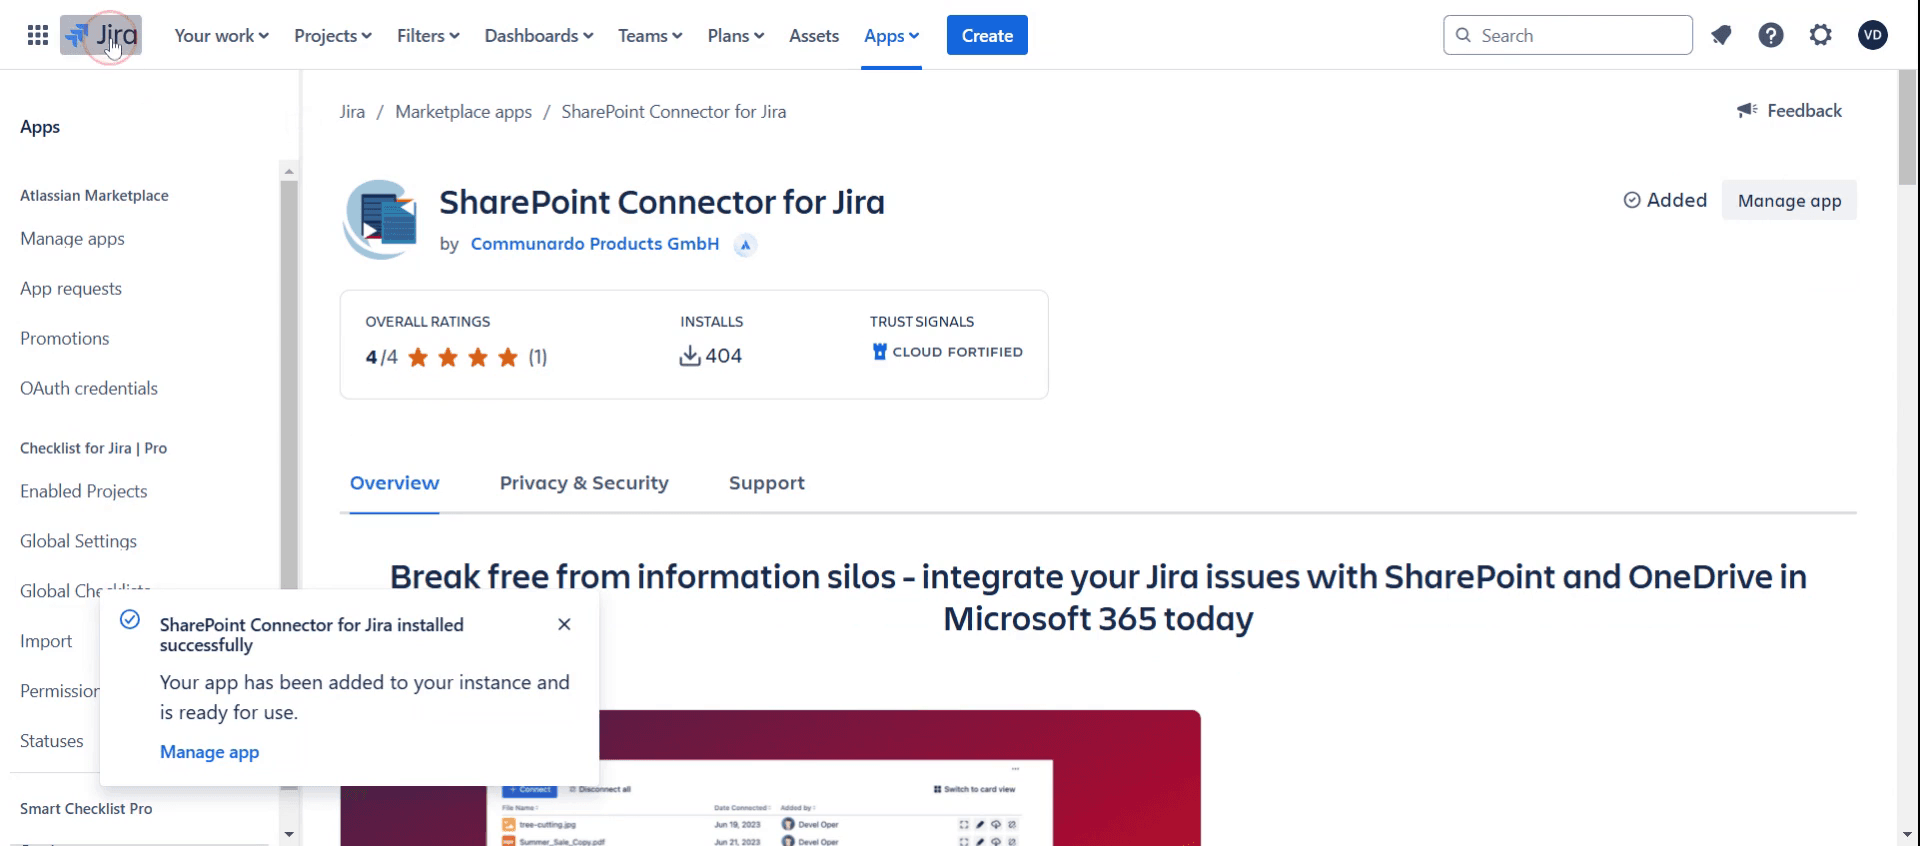Viewport: 1920px width, 846px height.
Task: Click the Smart Checklist Pro sidebar heading
Action: pyautogui.click(x=86, y=809)
